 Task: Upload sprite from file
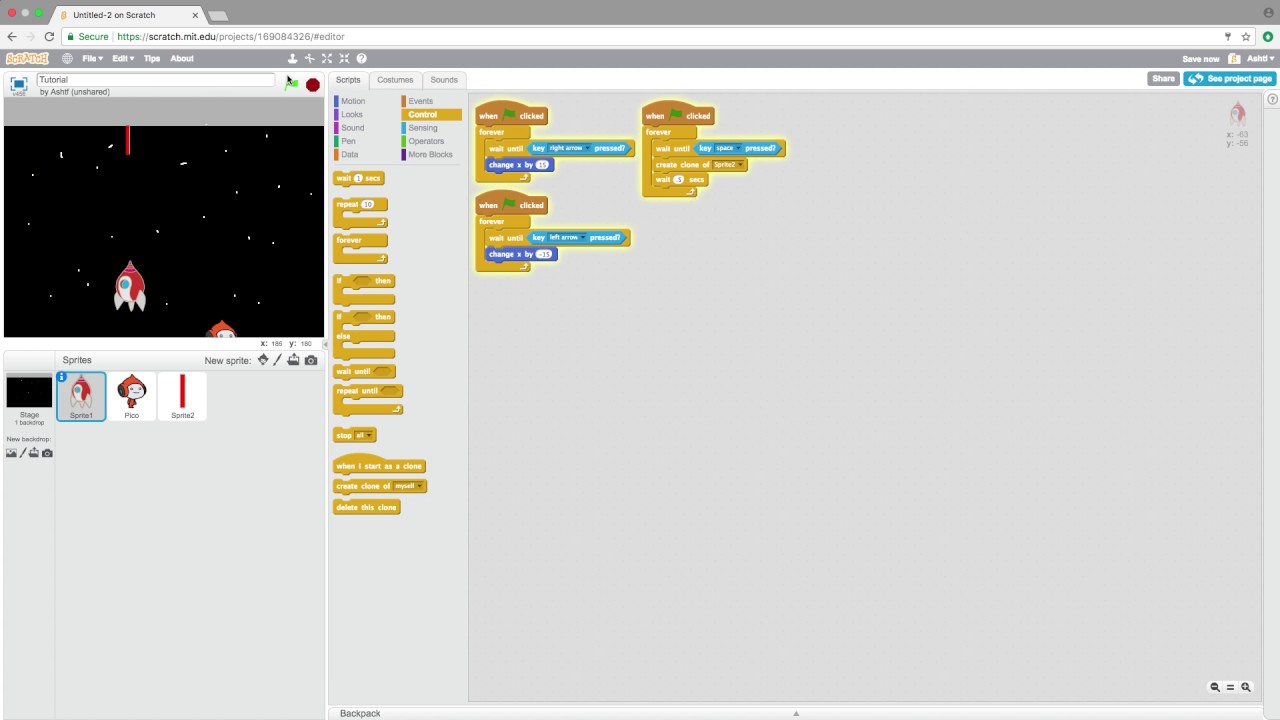tap(293, 360)
